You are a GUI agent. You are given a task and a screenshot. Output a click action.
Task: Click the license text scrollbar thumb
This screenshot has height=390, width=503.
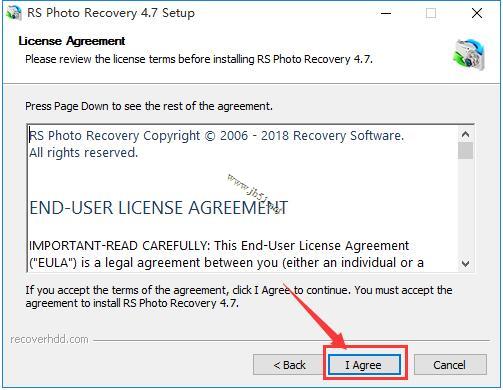(465, 151)
